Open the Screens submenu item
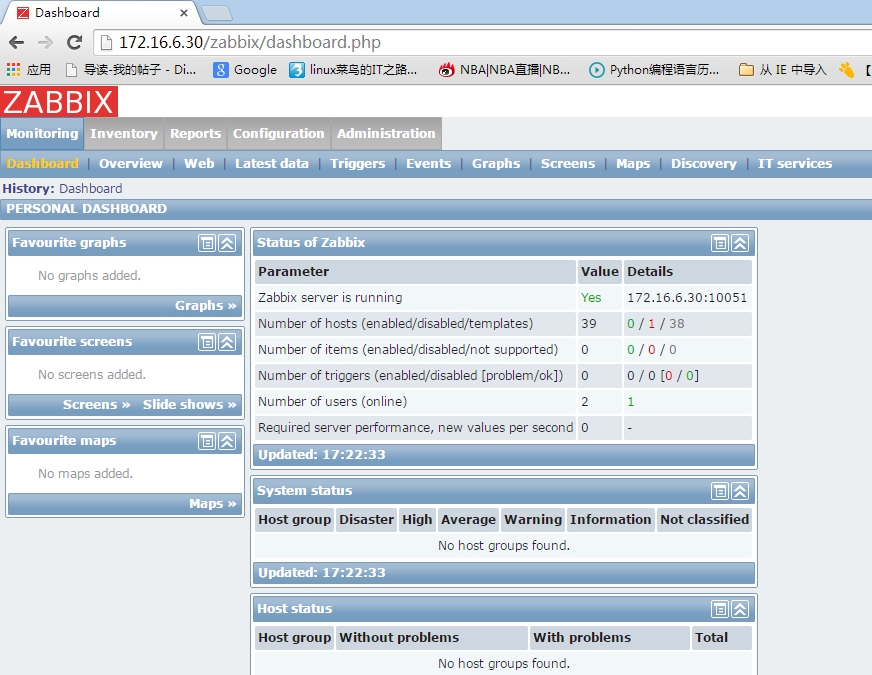 point(568,163)
